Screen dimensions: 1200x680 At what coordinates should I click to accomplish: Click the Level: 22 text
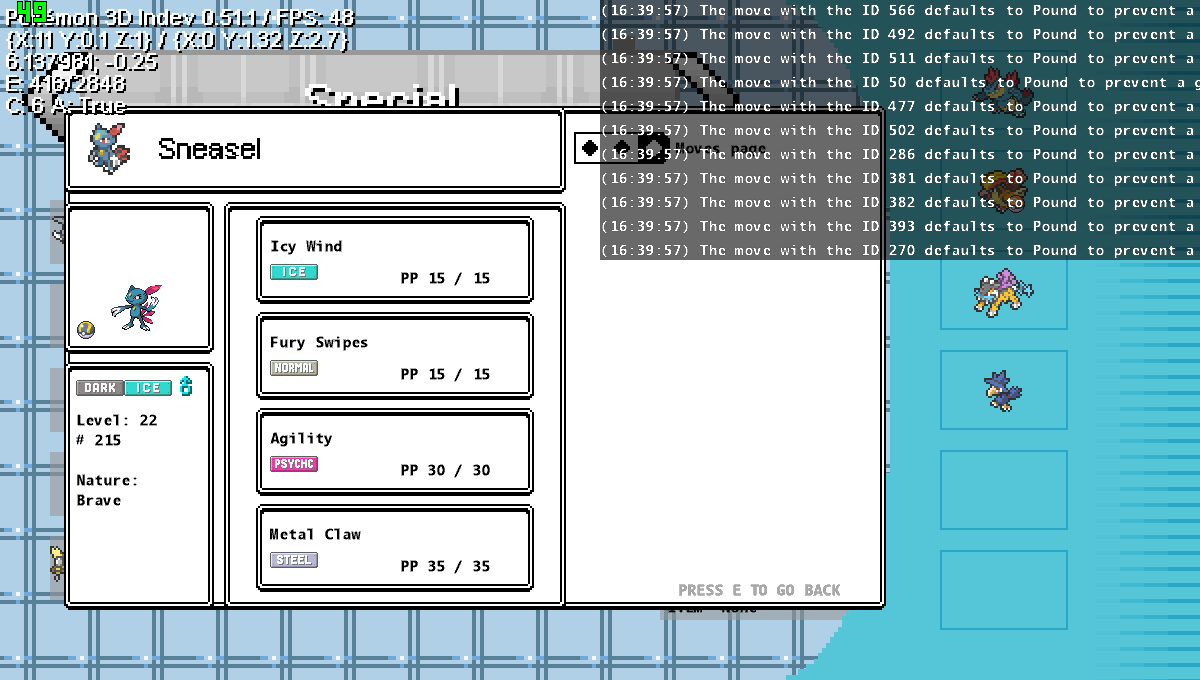[117, 420]
